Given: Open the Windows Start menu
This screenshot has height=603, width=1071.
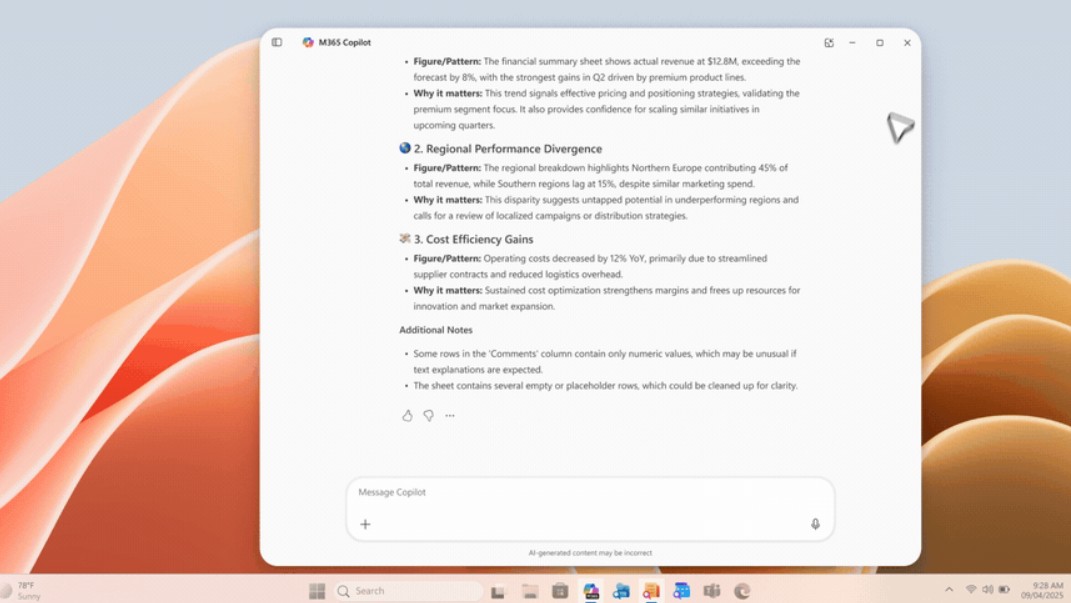Looking at the screenshot, I should tap(317, 591).
